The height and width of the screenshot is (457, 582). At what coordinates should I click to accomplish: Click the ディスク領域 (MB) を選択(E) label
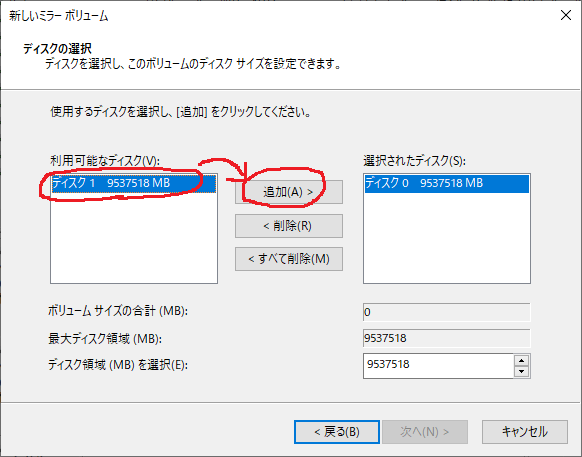point(118,365)
